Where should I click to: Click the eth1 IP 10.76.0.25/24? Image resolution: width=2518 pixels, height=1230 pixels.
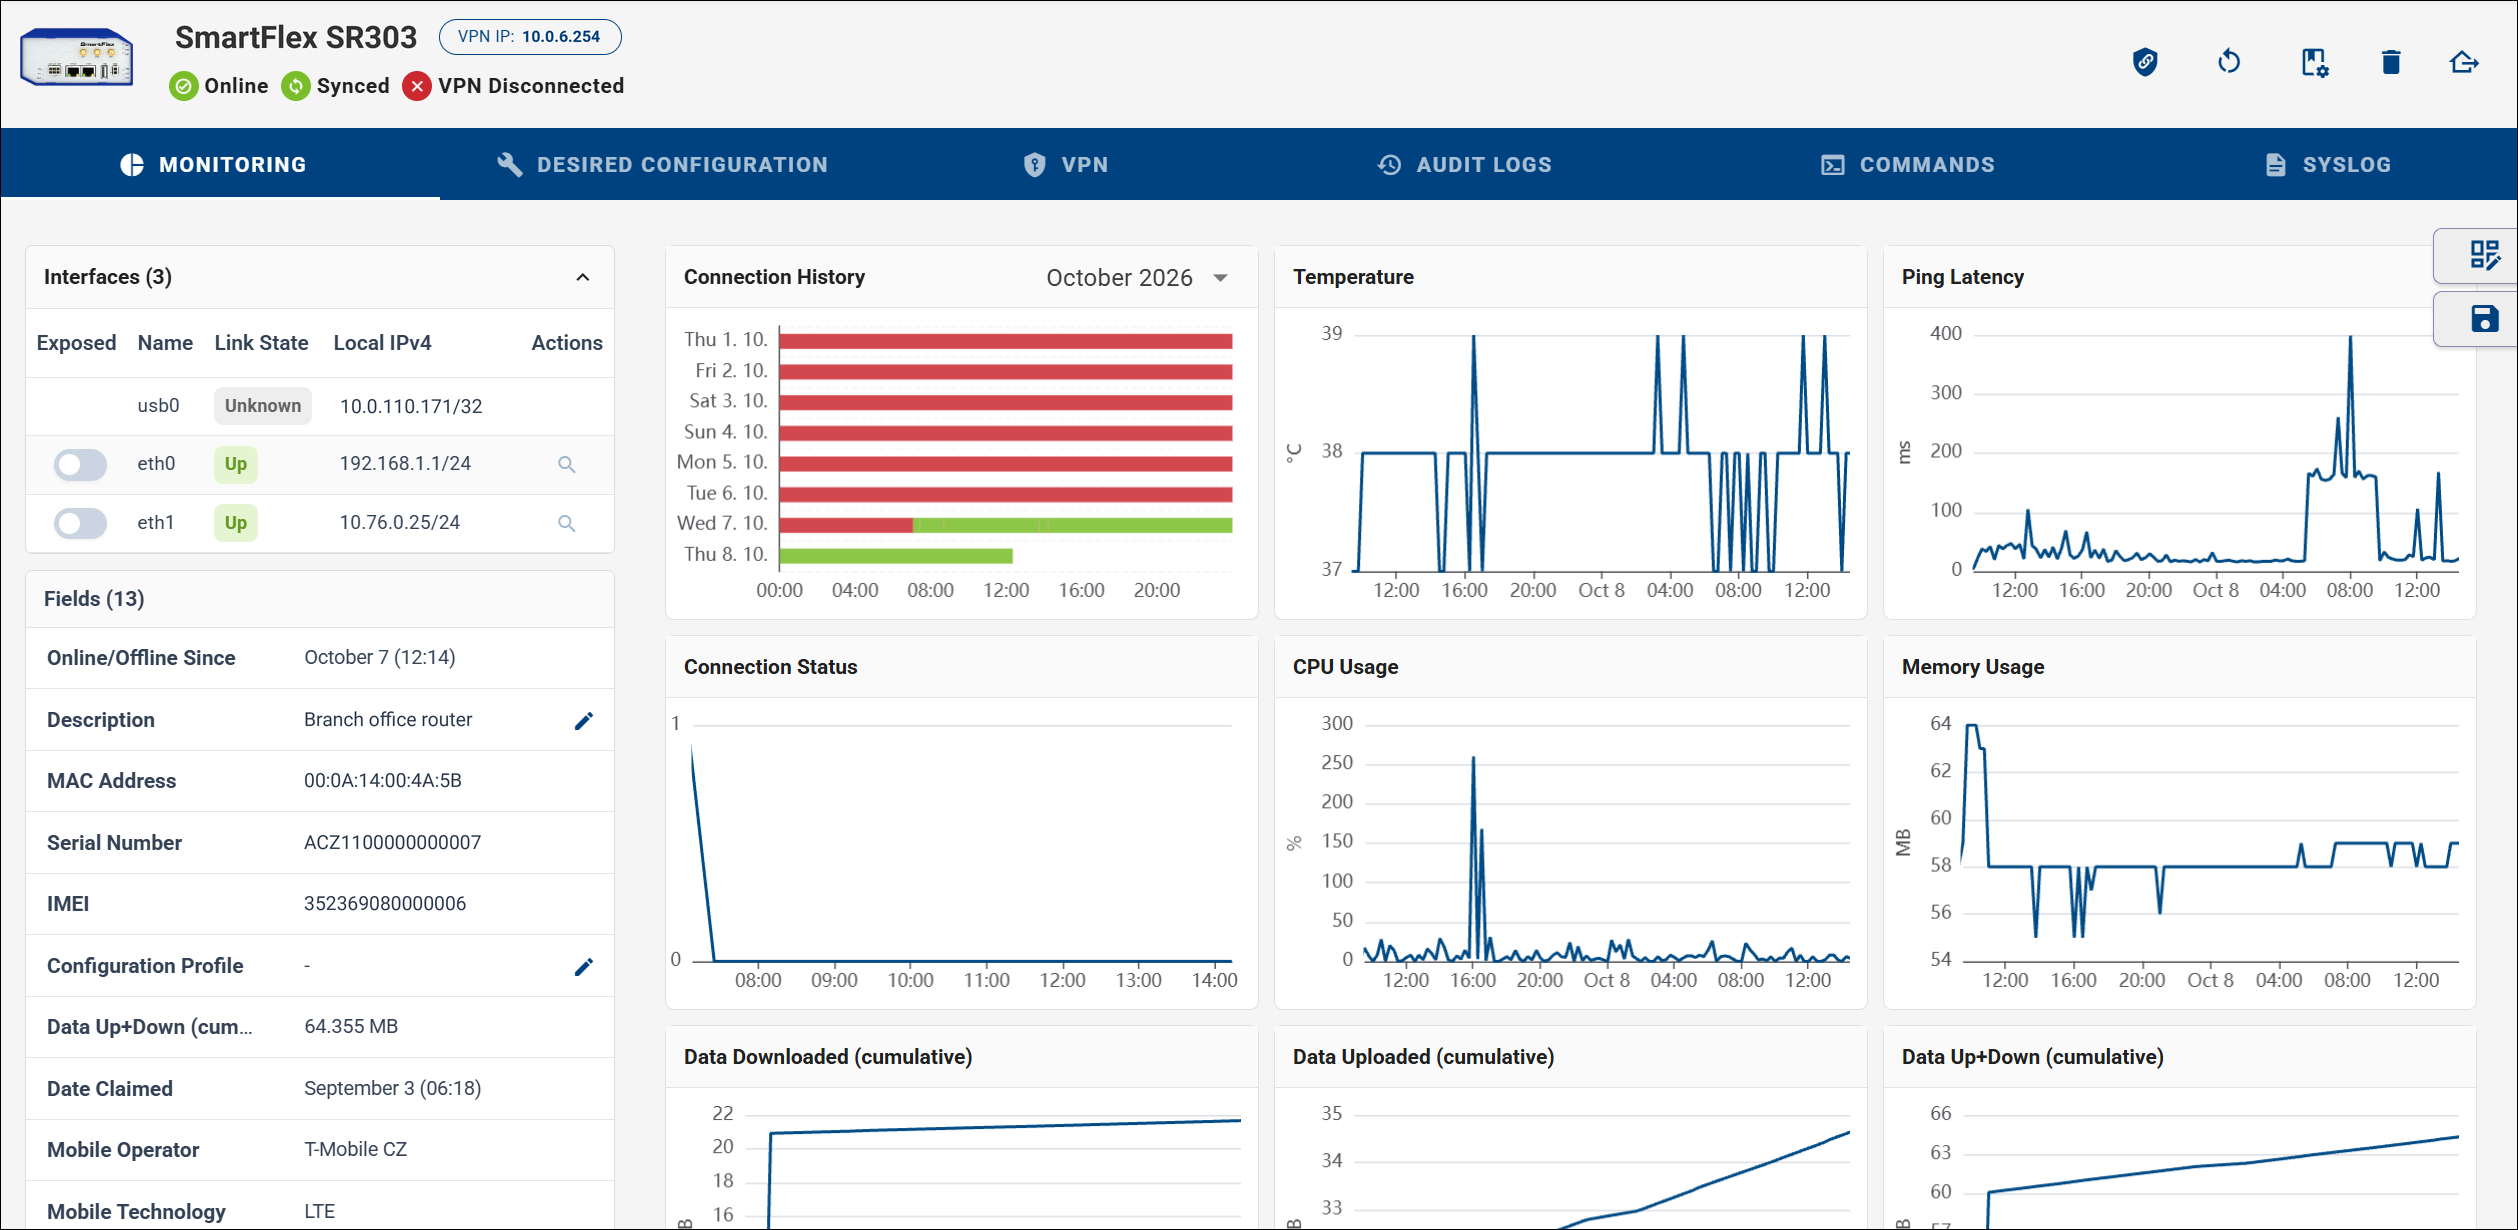pyautogui.click(x=400, y=523)
